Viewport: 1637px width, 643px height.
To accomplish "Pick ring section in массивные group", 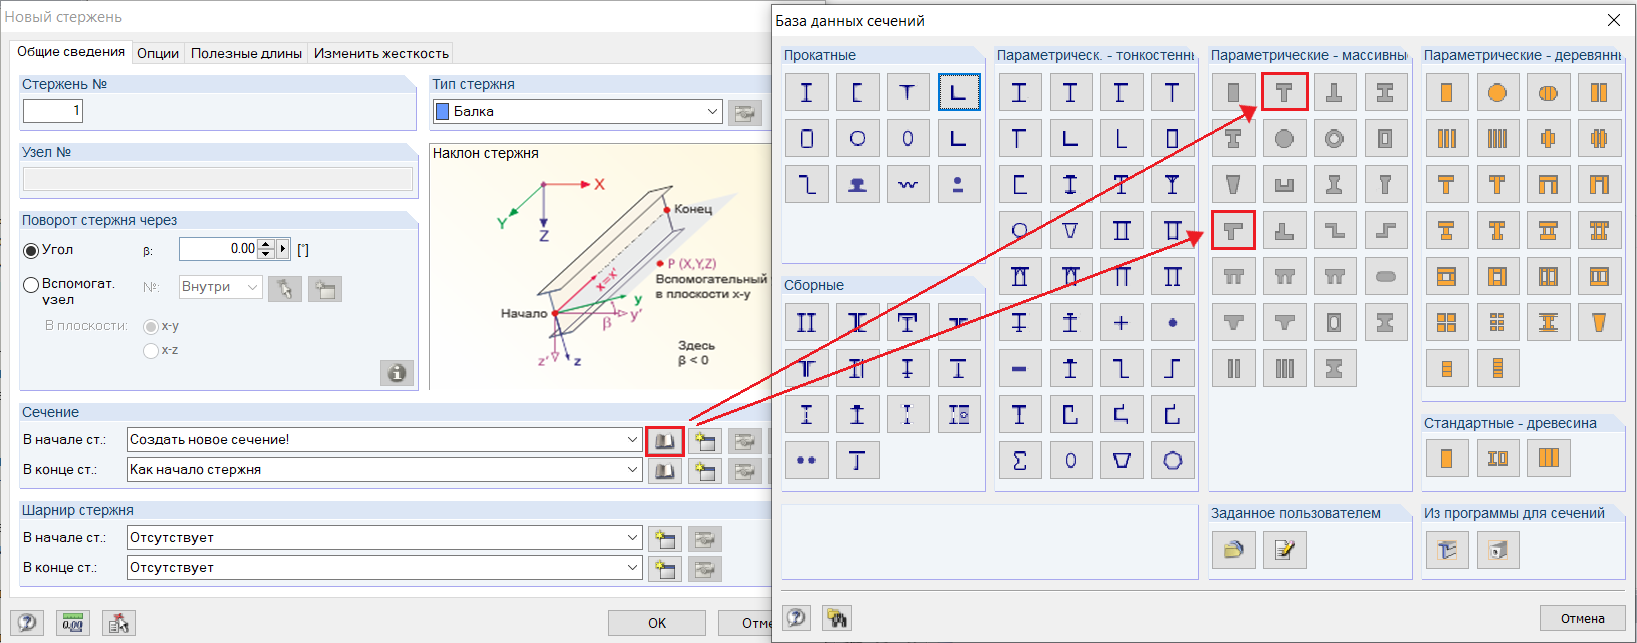I will tap(1334, 139).
